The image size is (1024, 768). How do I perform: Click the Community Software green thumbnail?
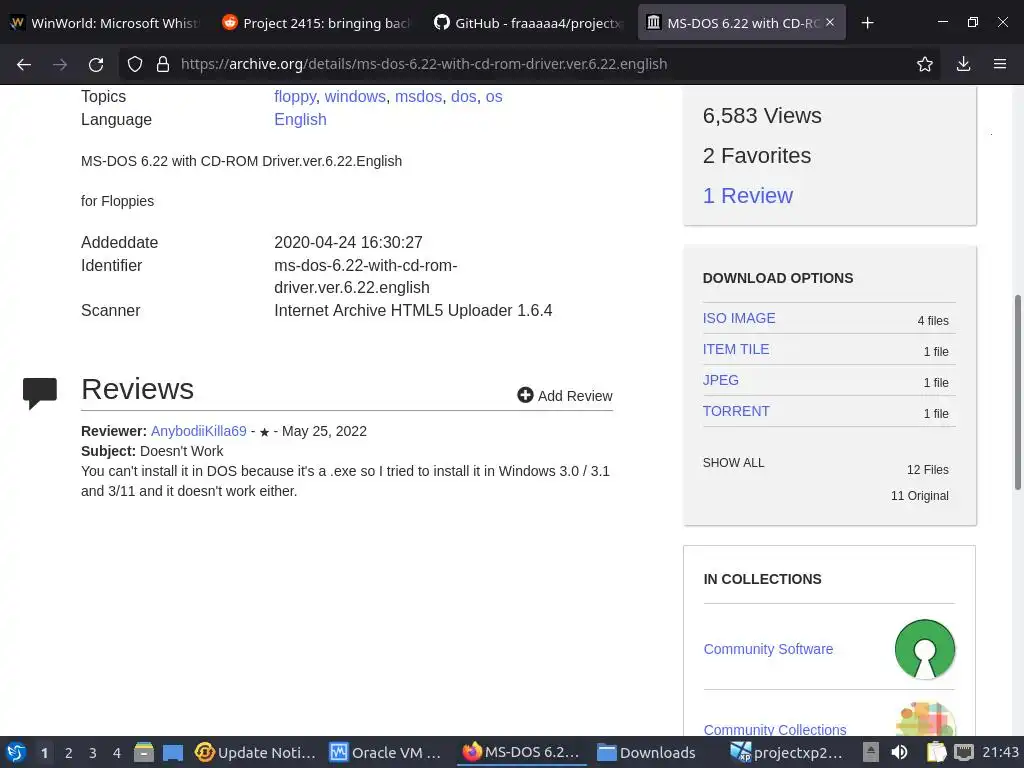[x=925, y=649]
